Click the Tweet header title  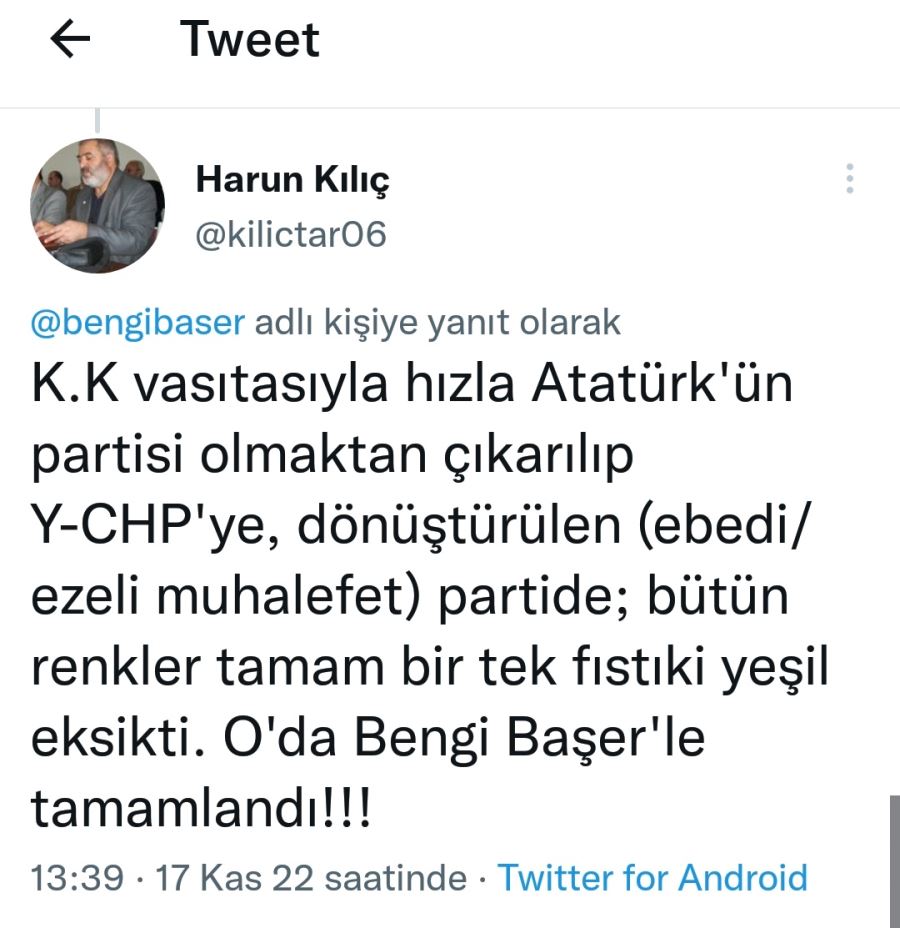(x=250, y=39)
